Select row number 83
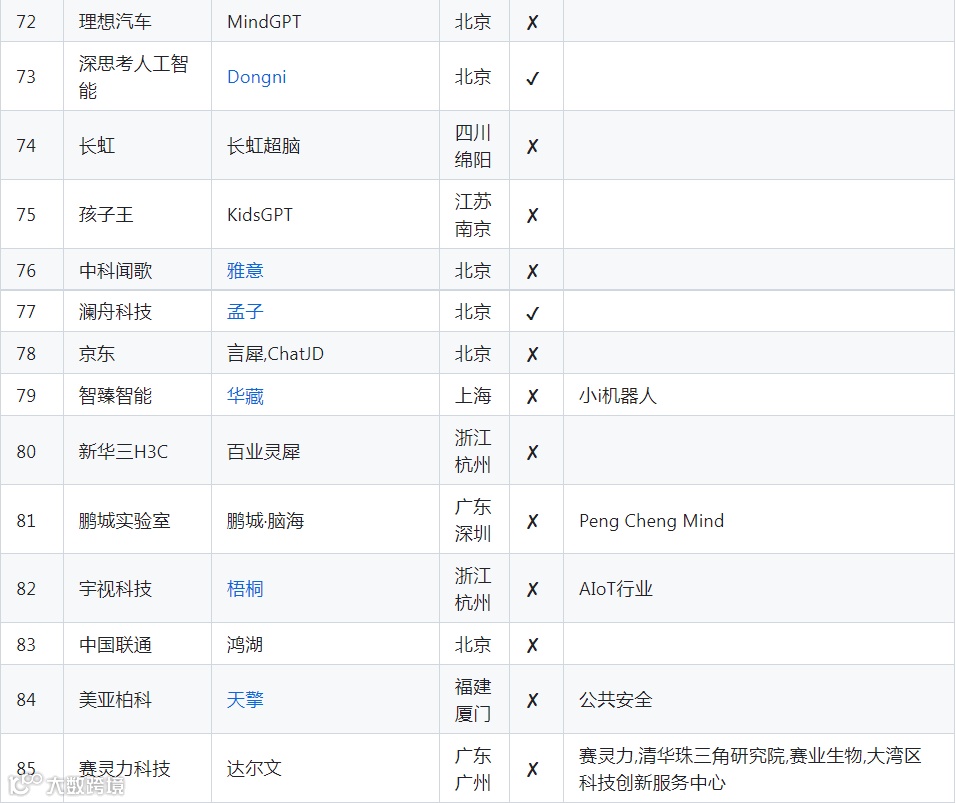Viewport: 956px width, 803px height. pos(26,644)
